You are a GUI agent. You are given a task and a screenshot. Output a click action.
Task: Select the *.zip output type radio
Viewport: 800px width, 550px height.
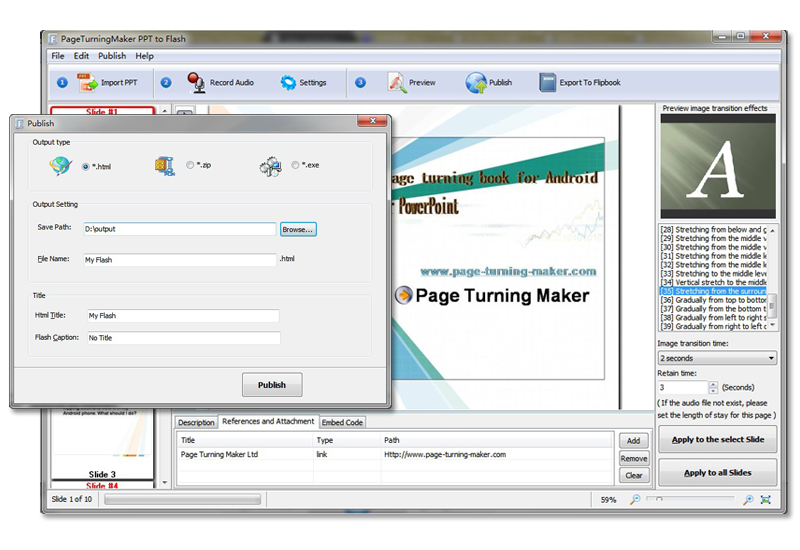(190, 165)
